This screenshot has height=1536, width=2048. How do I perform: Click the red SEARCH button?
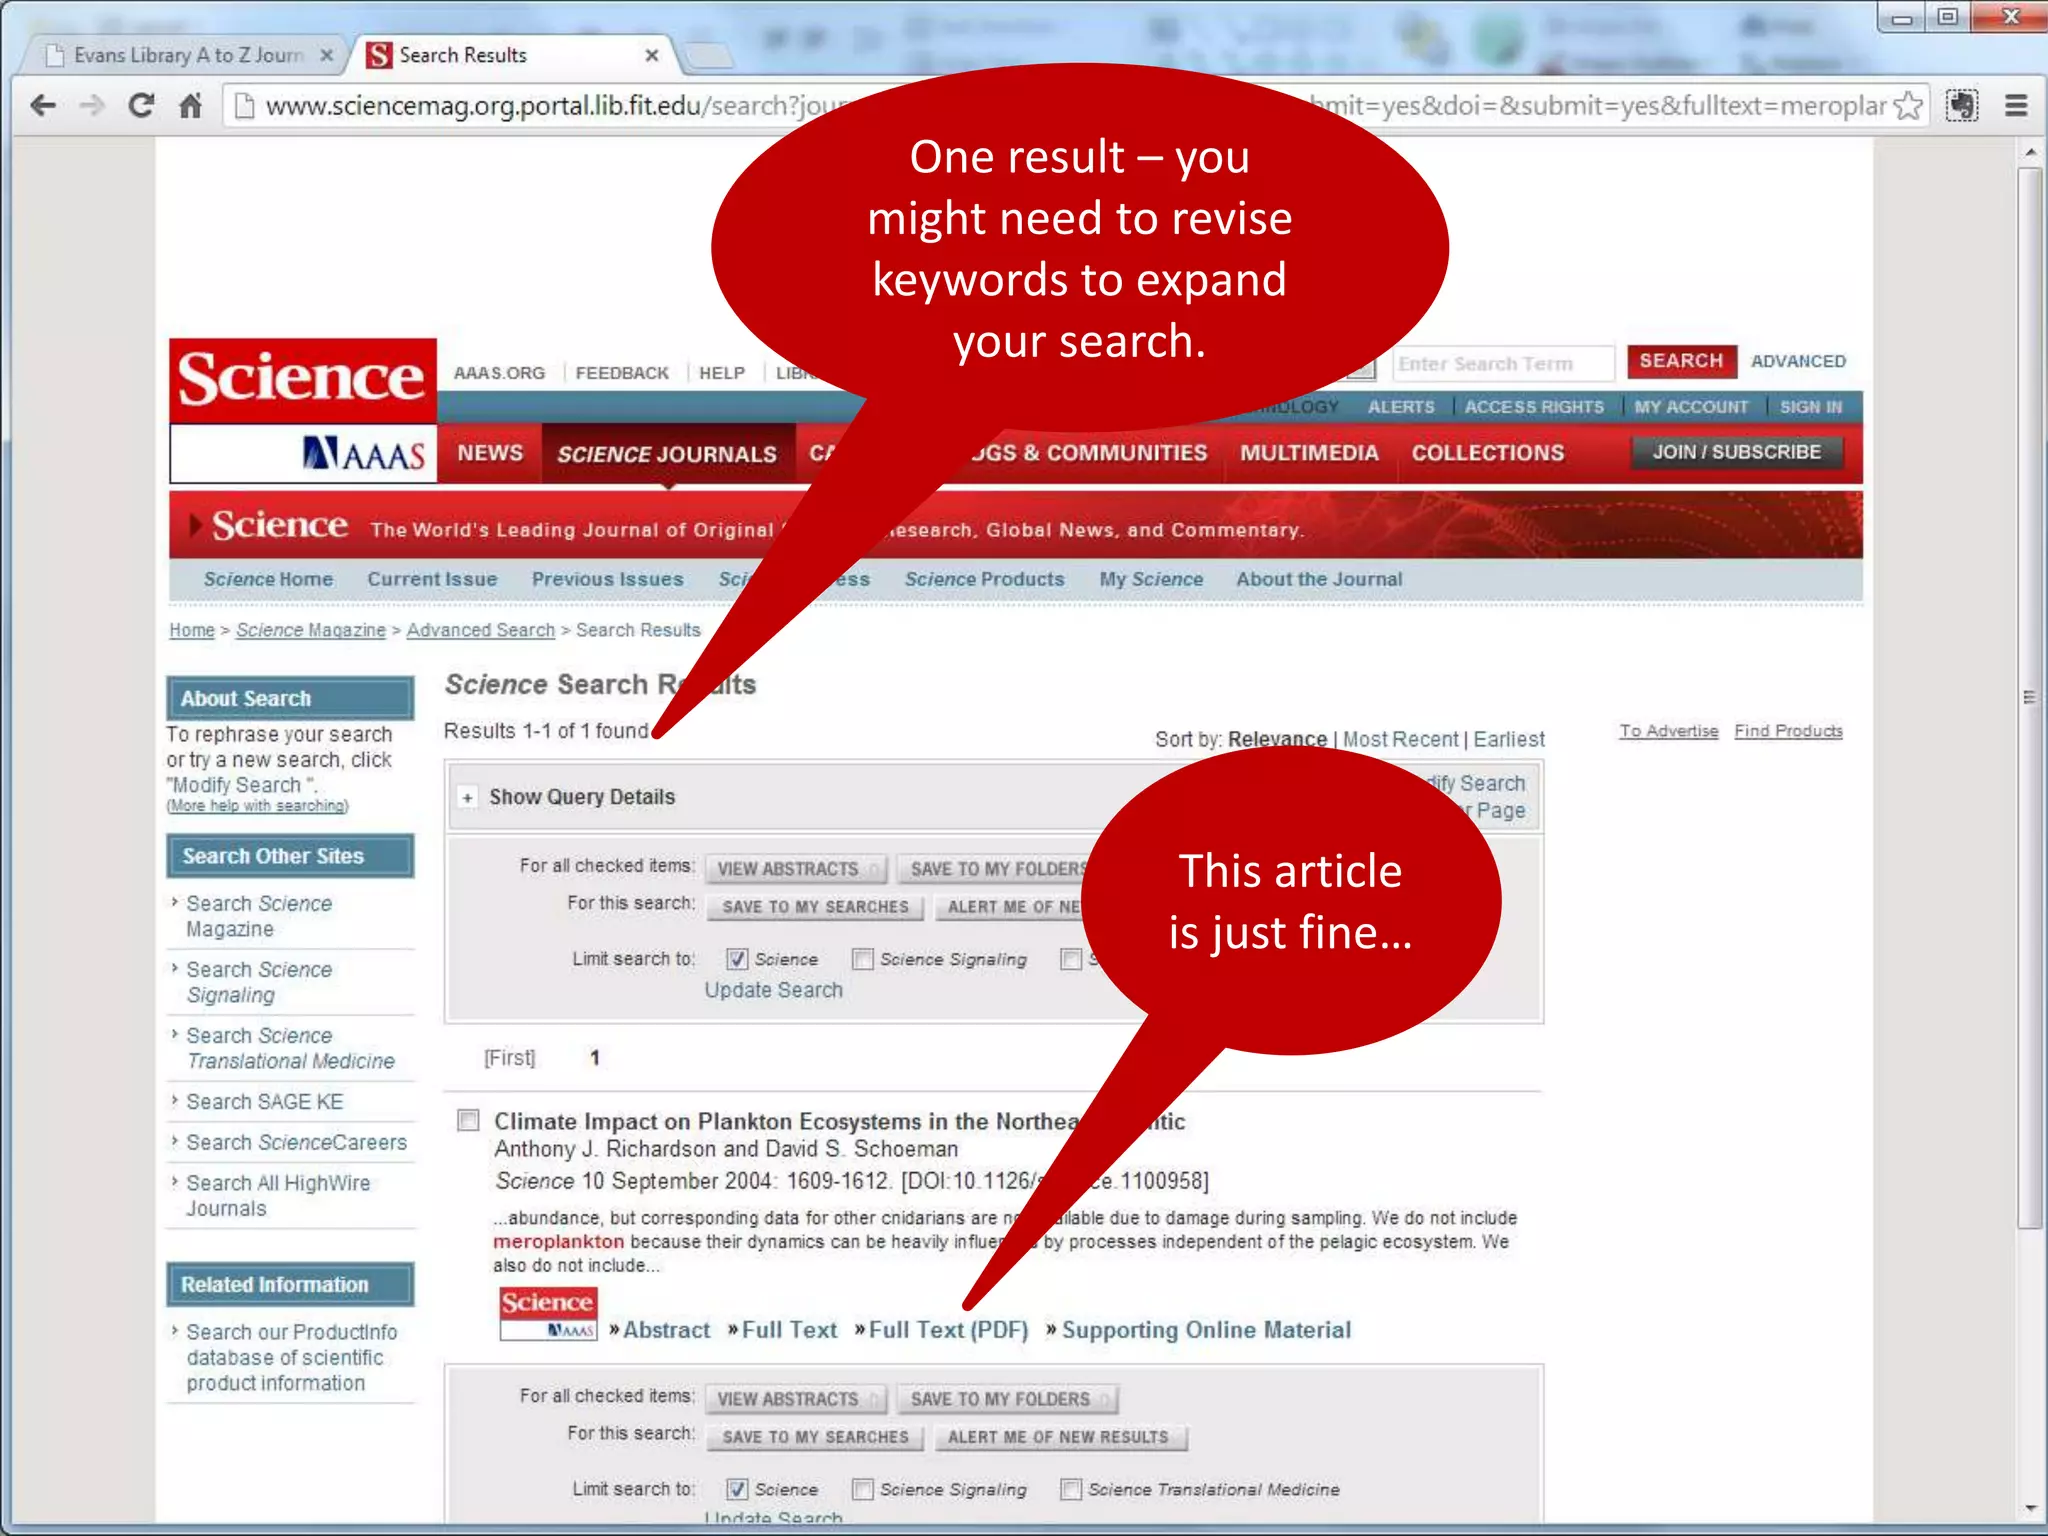coord(1681,361)
